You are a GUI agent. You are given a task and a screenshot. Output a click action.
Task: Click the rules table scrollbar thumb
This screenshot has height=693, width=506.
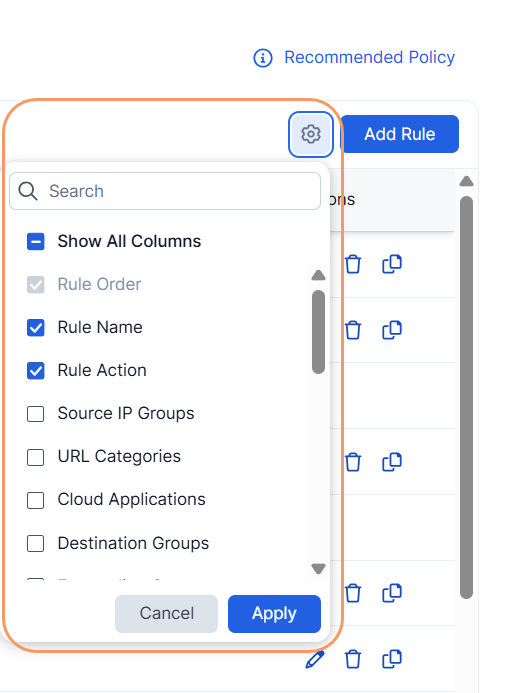(466, 398)
